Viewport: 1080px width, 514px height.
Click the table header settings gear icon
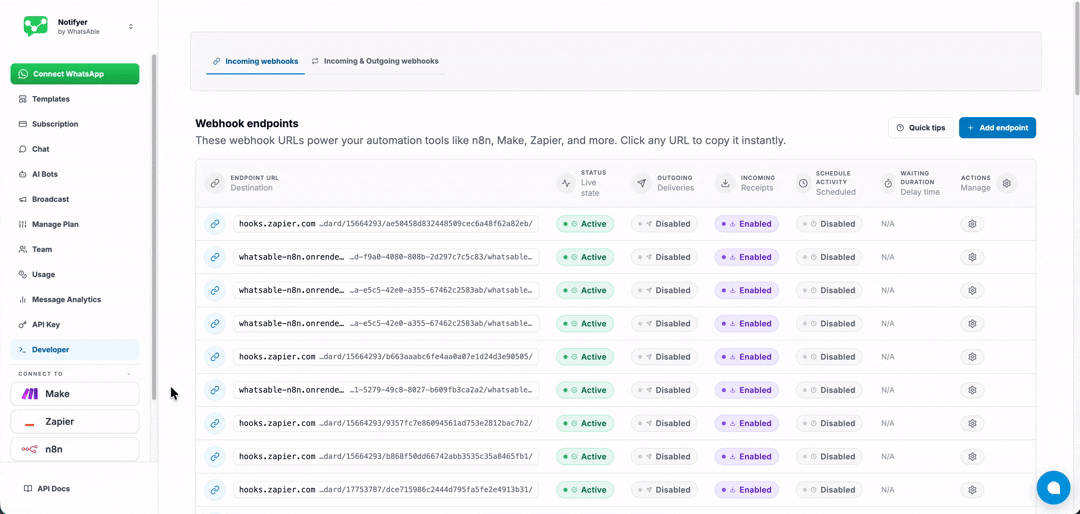(1006, 183)
